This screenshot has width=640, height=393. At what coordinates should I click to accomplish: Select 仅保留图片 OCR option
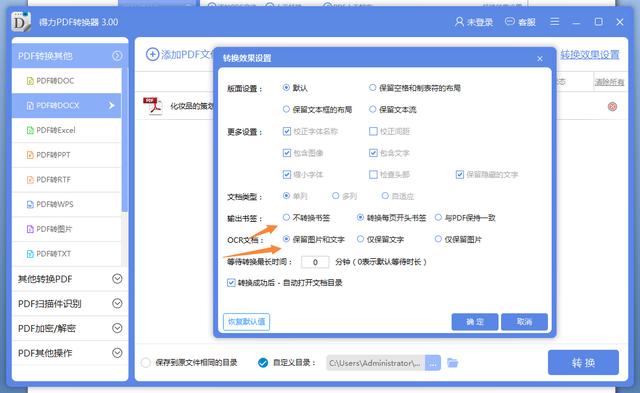pyautogui.click(x=438, y=239)
